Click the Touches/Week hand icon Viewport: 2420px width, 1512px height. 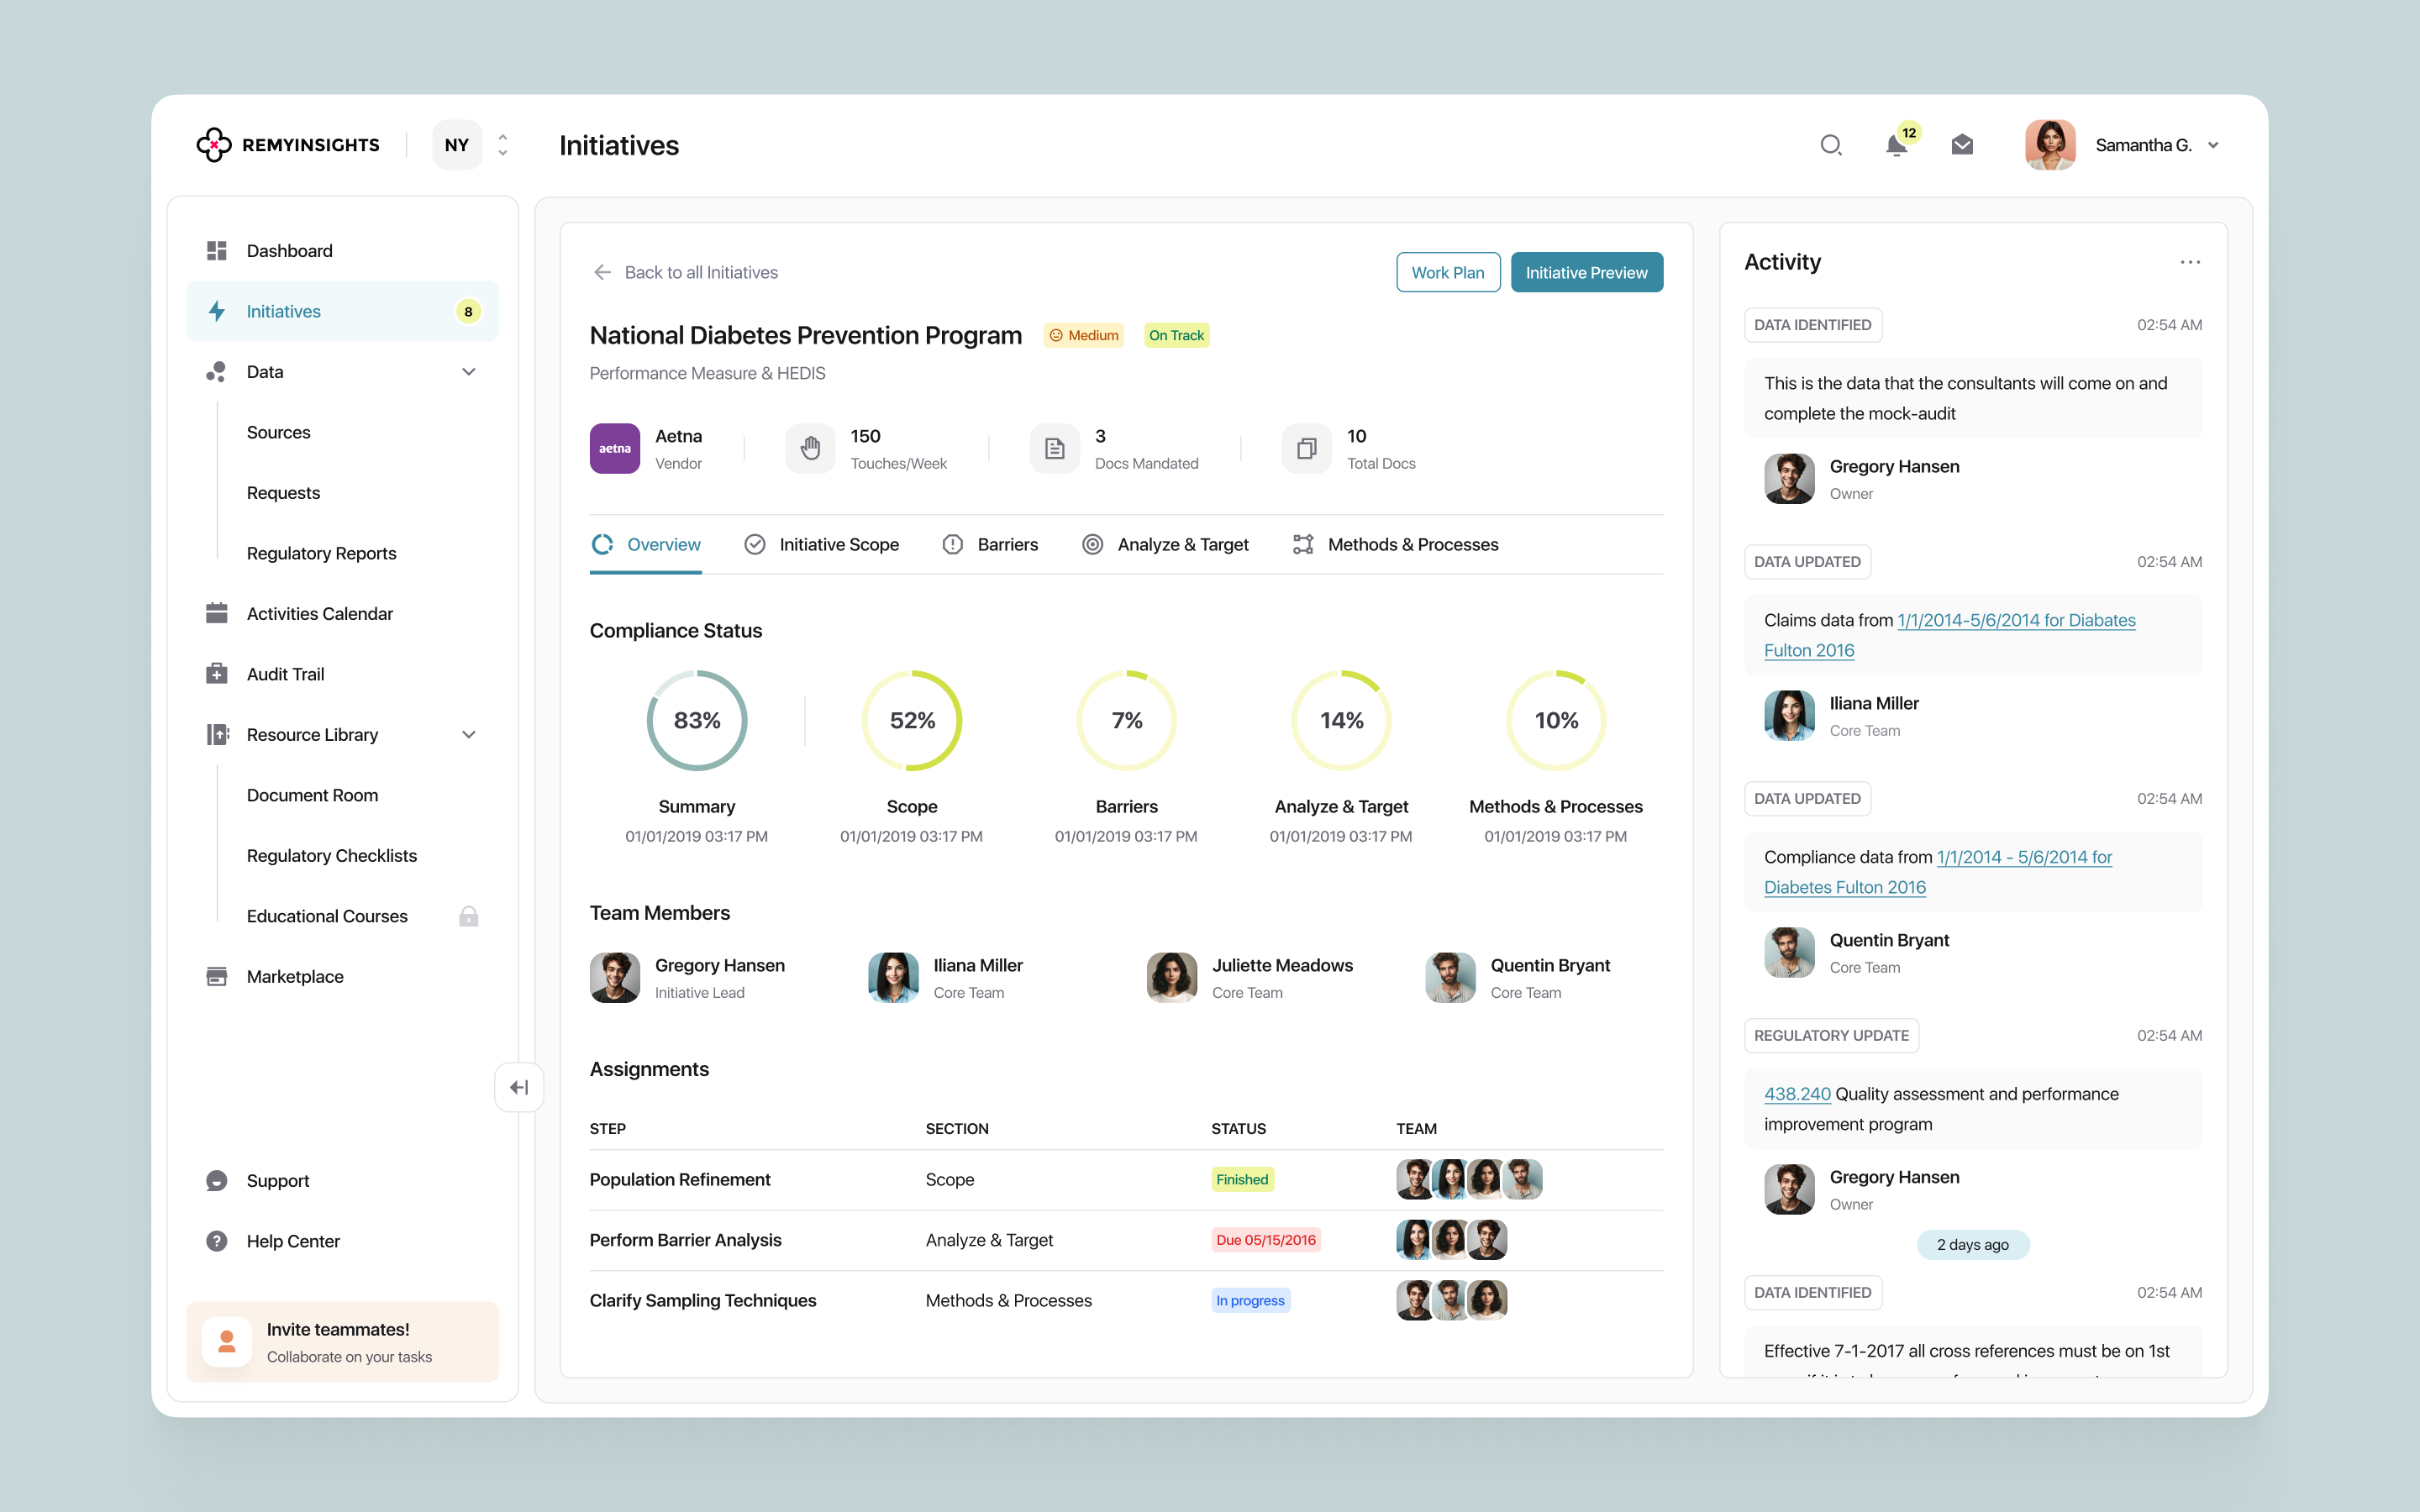pyautogui.click(x=810, y=448)
